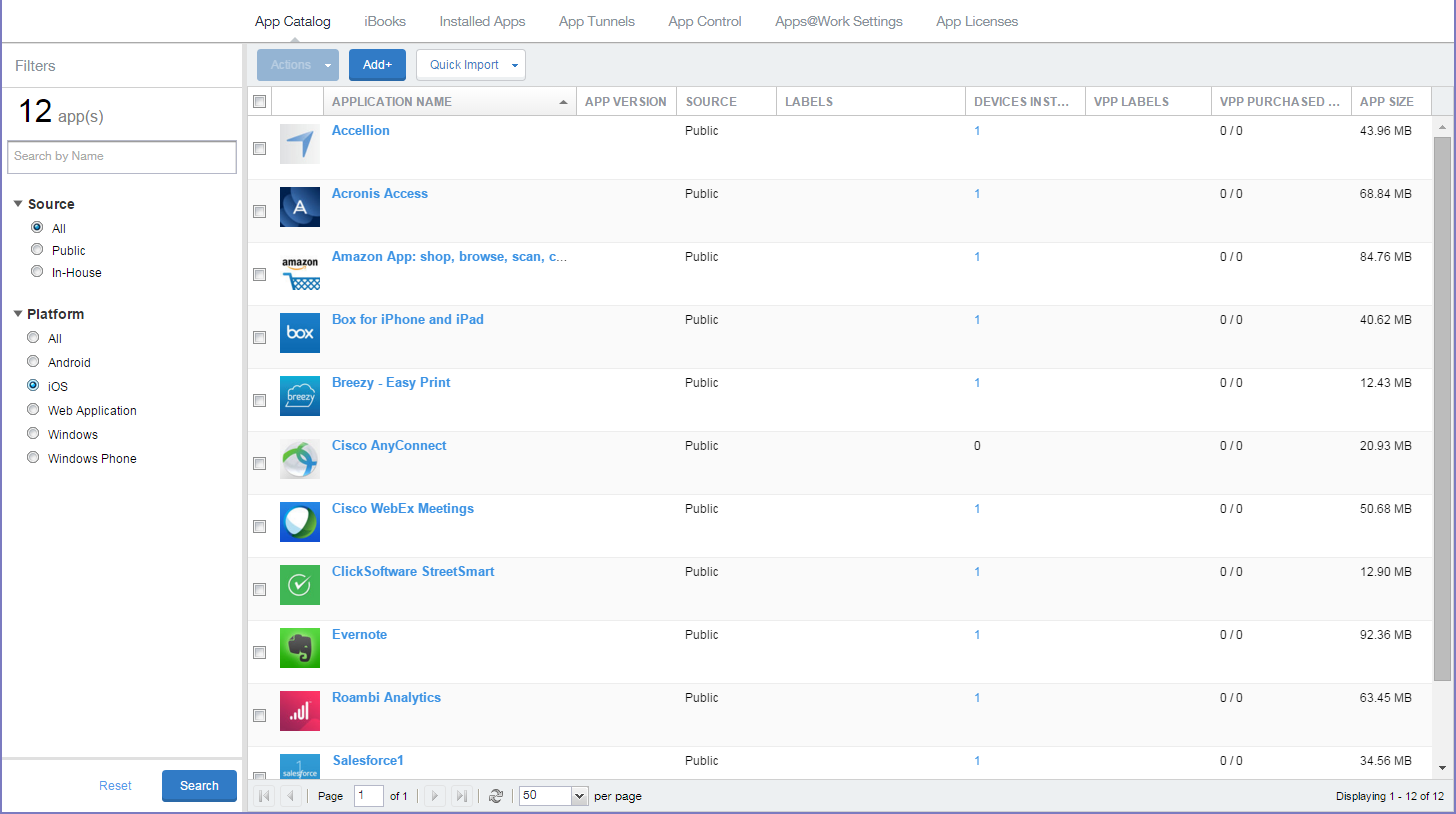Click the Accellion app icon
The width and height of the screenshot is (1456, 814).
pyautogui.click(x=300, y=144)
